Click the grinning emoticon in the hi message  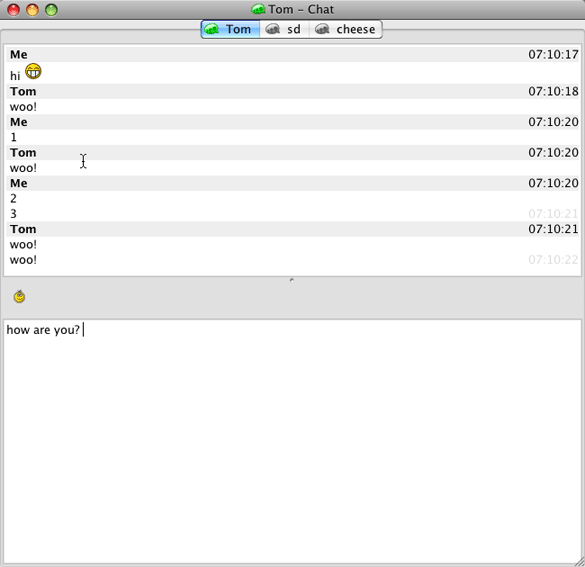click(33, 71)
